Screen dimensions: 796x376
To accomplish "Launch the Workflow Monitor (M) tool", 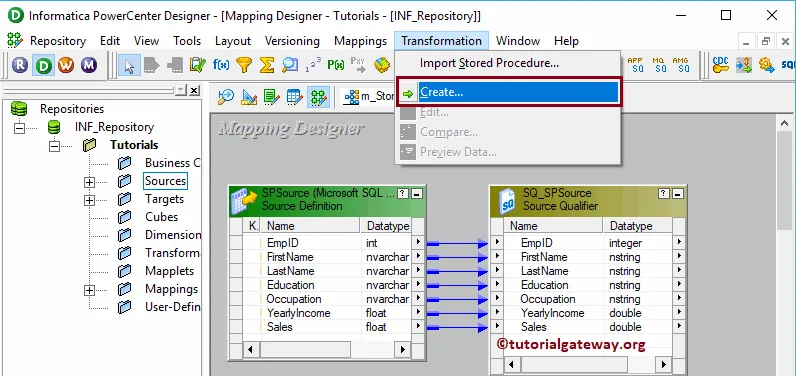I will click(89, 65).
